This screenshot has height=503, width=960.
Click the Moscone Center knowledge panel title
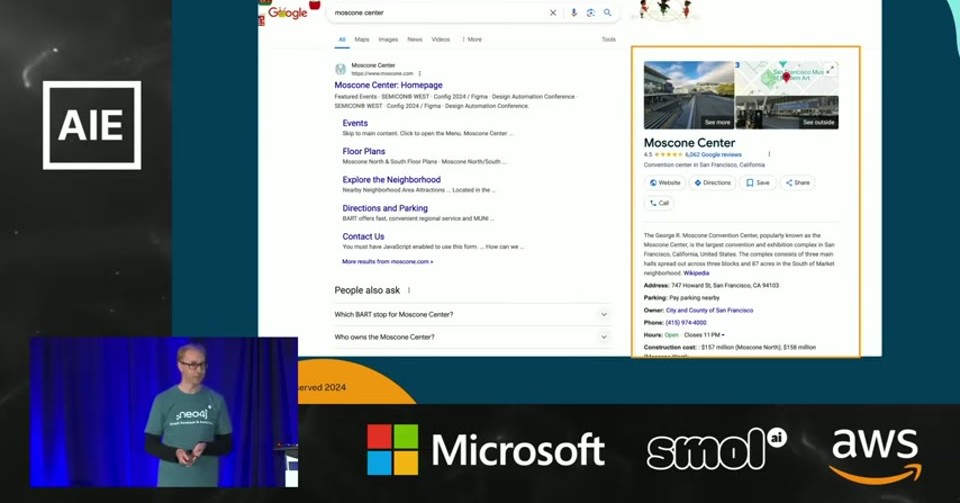(689, 143)
